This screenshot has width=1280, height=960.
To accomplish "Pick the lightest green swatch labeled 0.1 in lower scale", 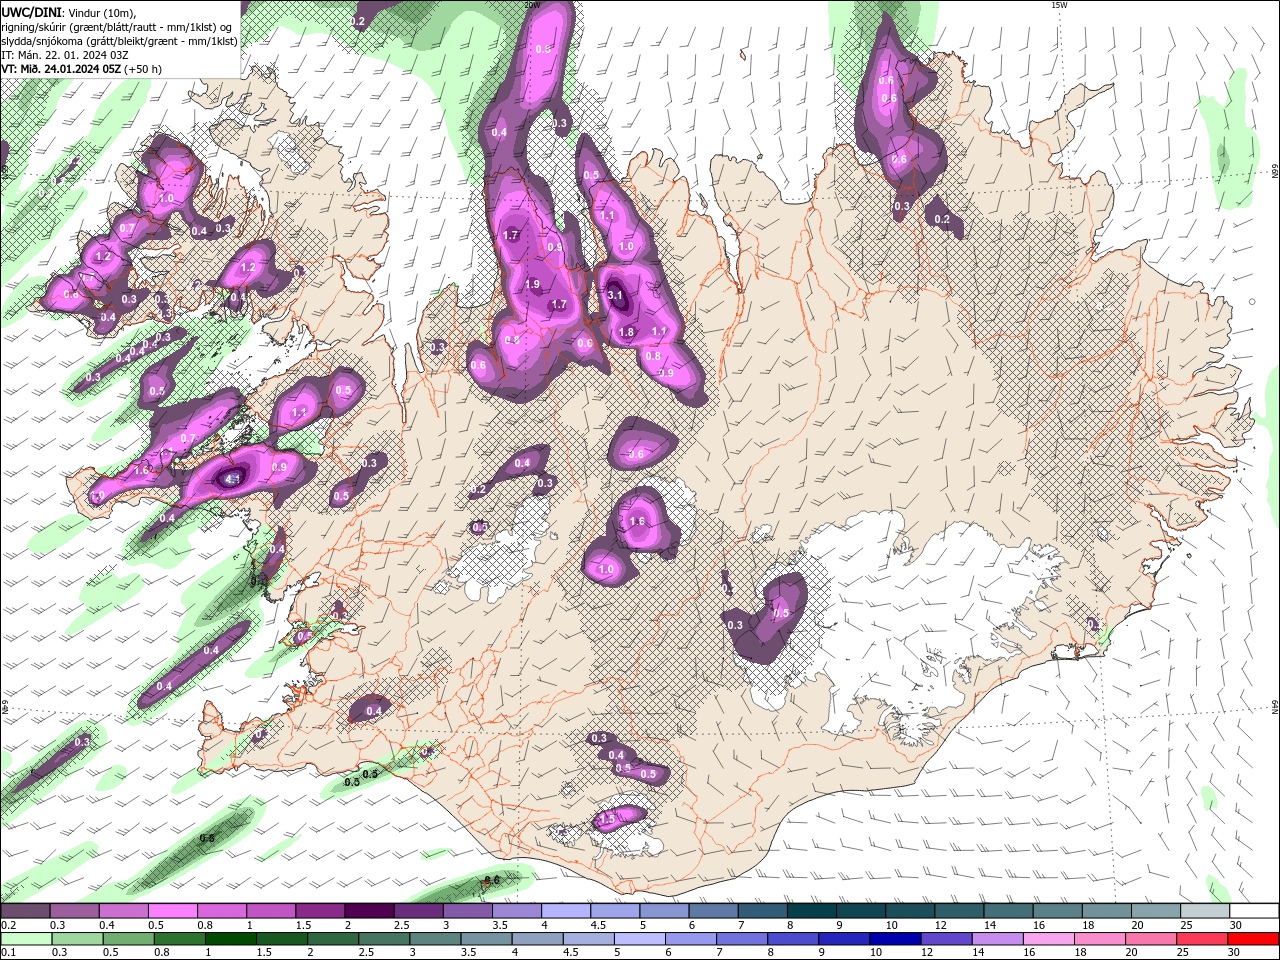I will 26,939.
